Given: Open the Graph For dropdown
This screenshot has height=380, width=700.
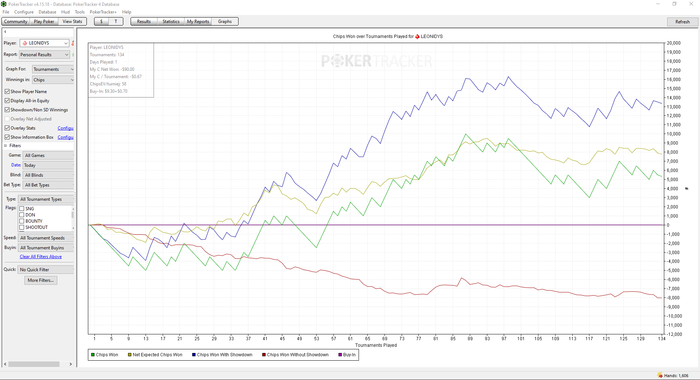Looking at the screenshot, I should pos(53,69).
